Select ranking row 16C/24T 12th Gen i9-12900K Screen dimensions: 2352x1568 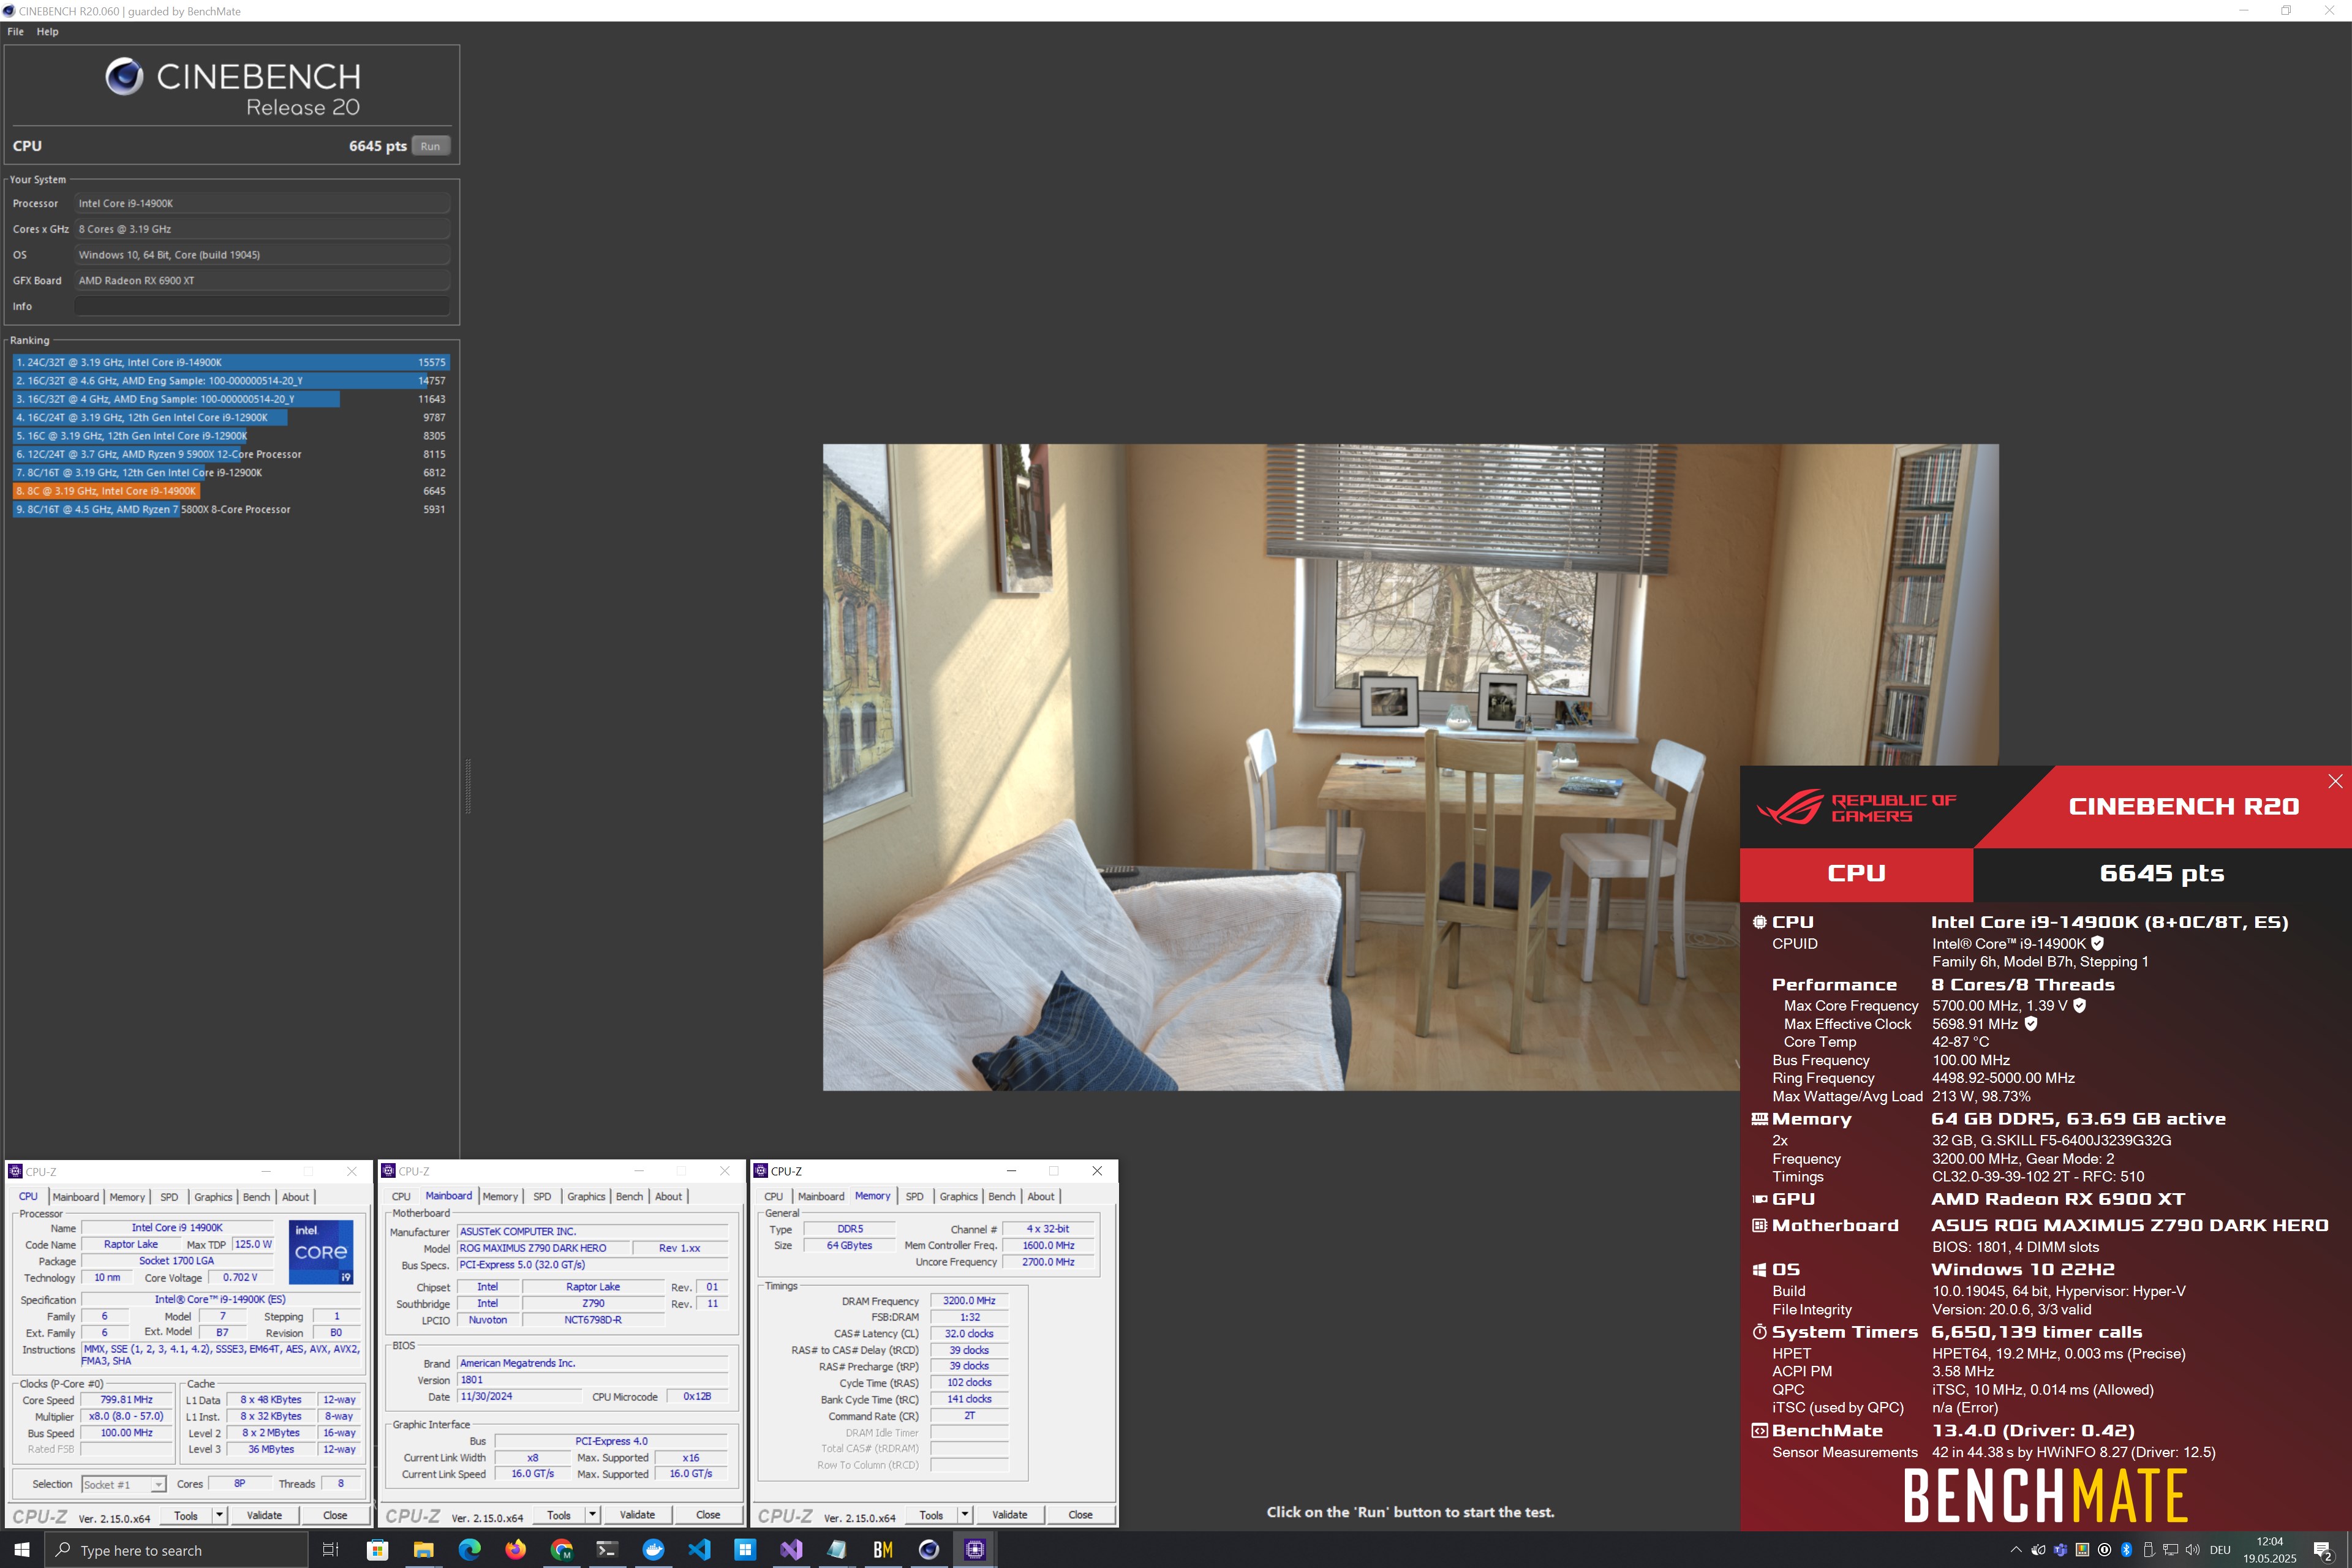[231, 417]
